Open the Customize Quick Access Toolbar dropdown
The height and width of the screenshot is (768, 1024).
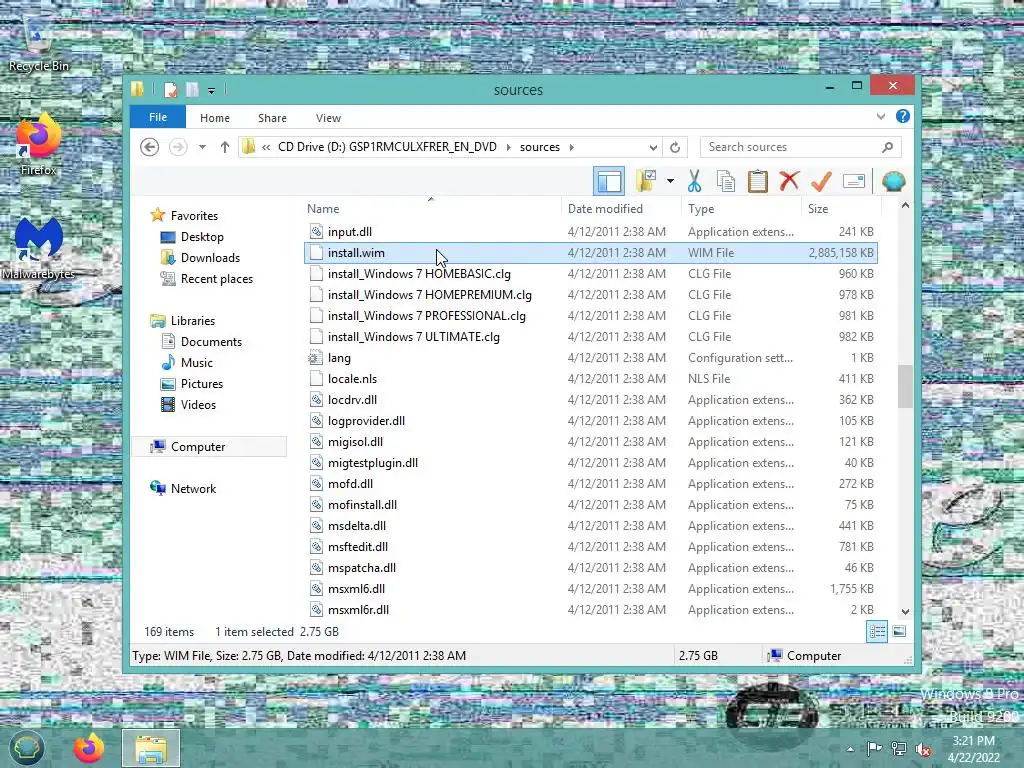pyautogui.click(x=211, y=90)
